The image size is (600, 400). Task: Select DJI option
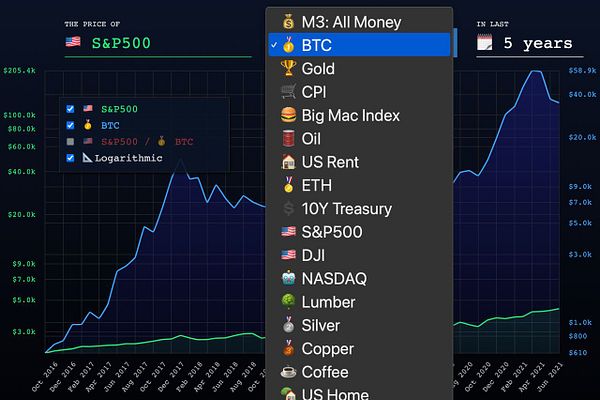[359, 255]
